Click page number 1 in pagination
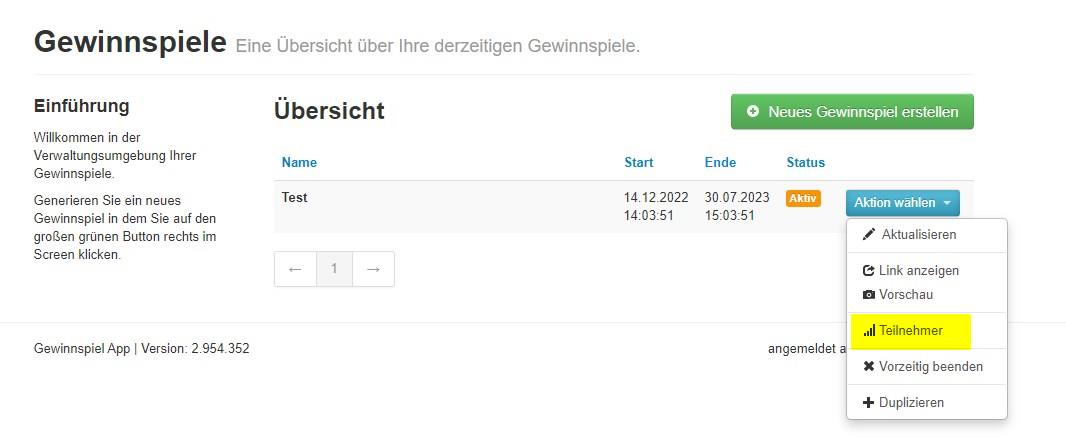Screen dimensions: 1066x445 click(334, 269)
